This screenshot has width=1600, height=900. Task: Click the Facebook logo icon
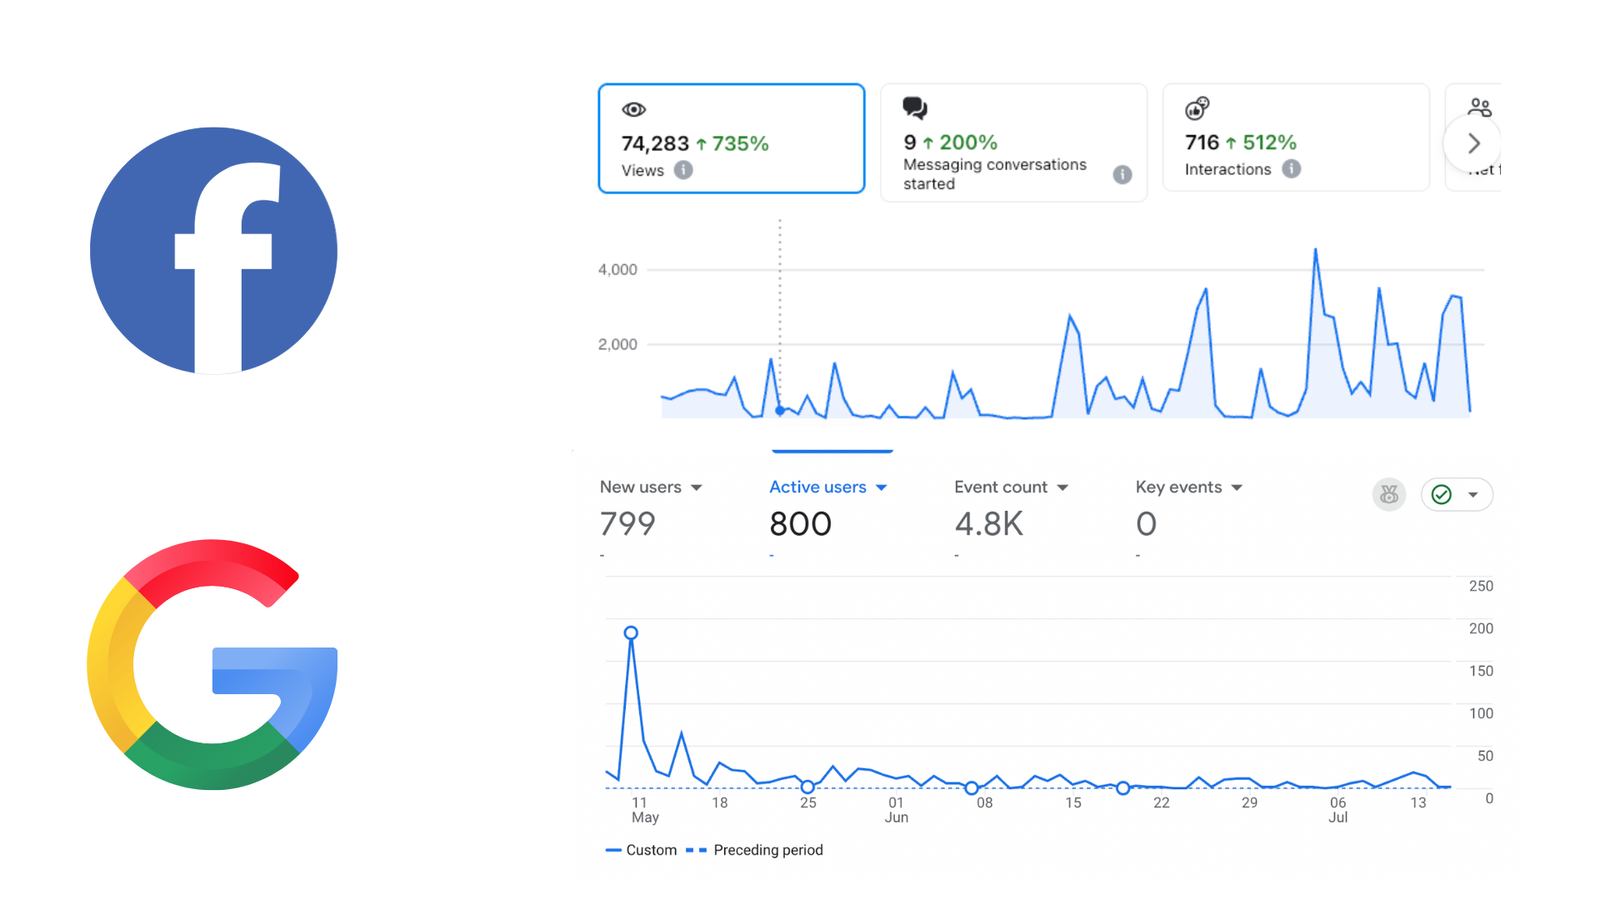point(213,250)
